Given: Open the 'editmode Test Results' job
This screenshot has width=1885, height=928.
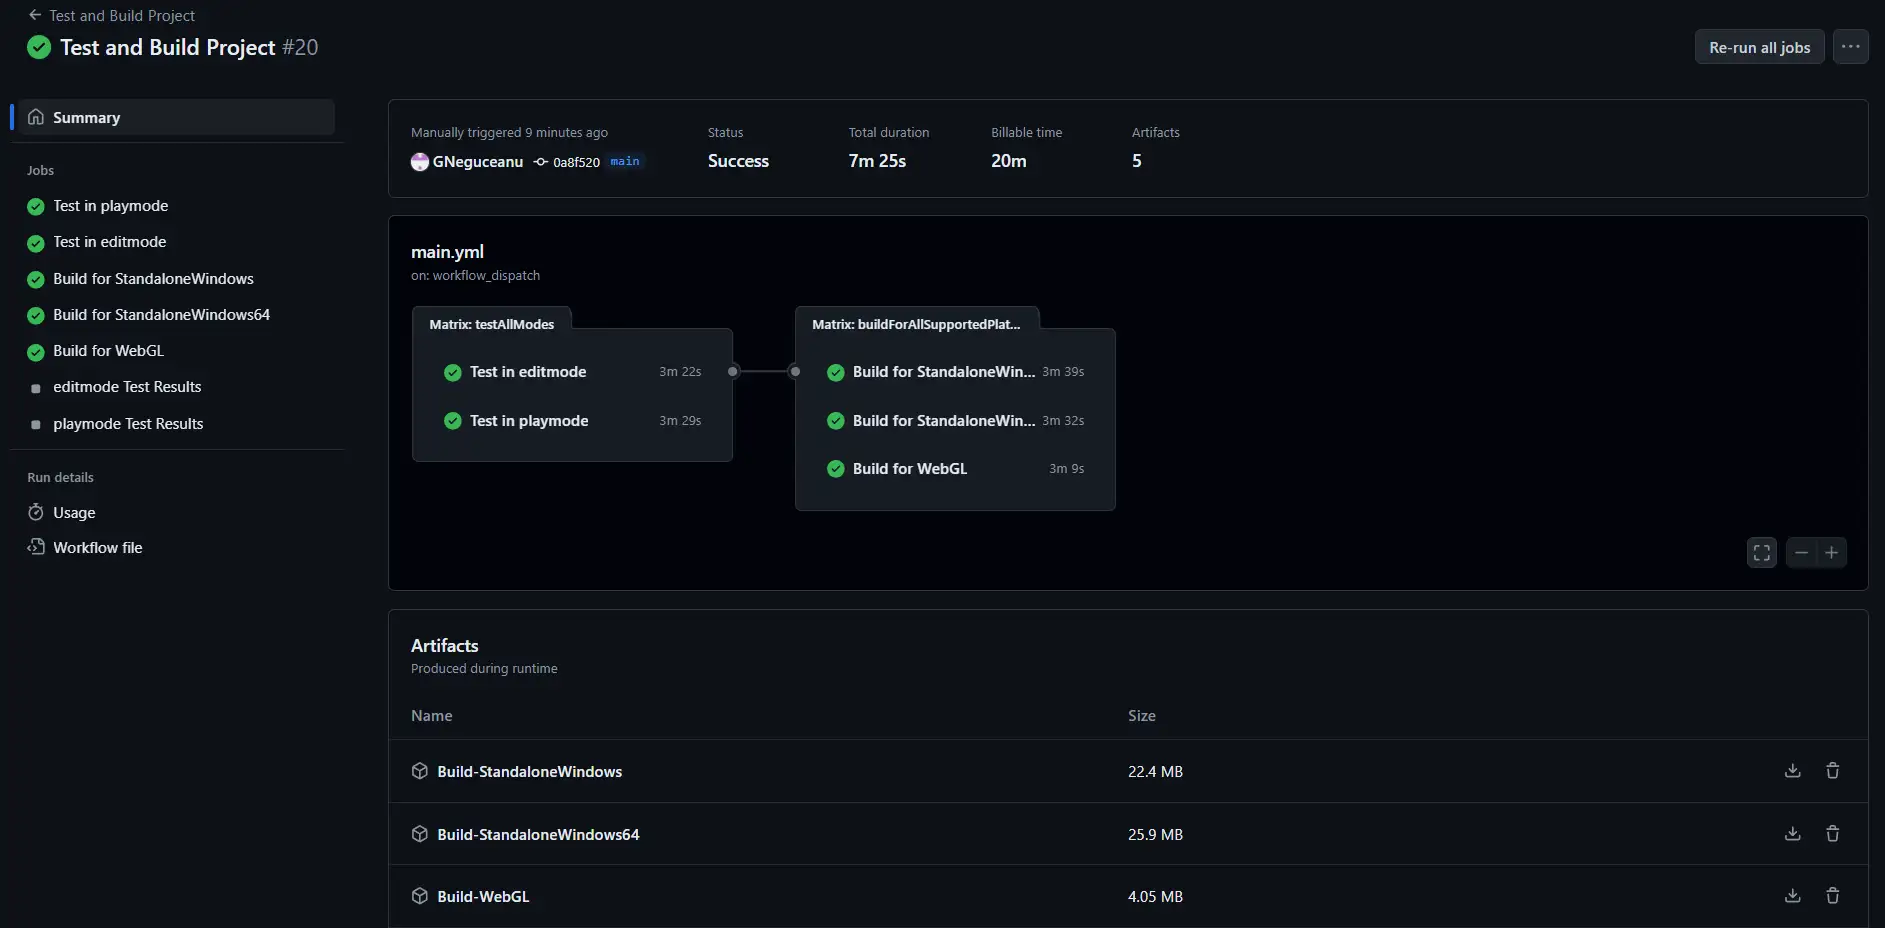Looking at the screenshot, I should [x=127, y=387].
